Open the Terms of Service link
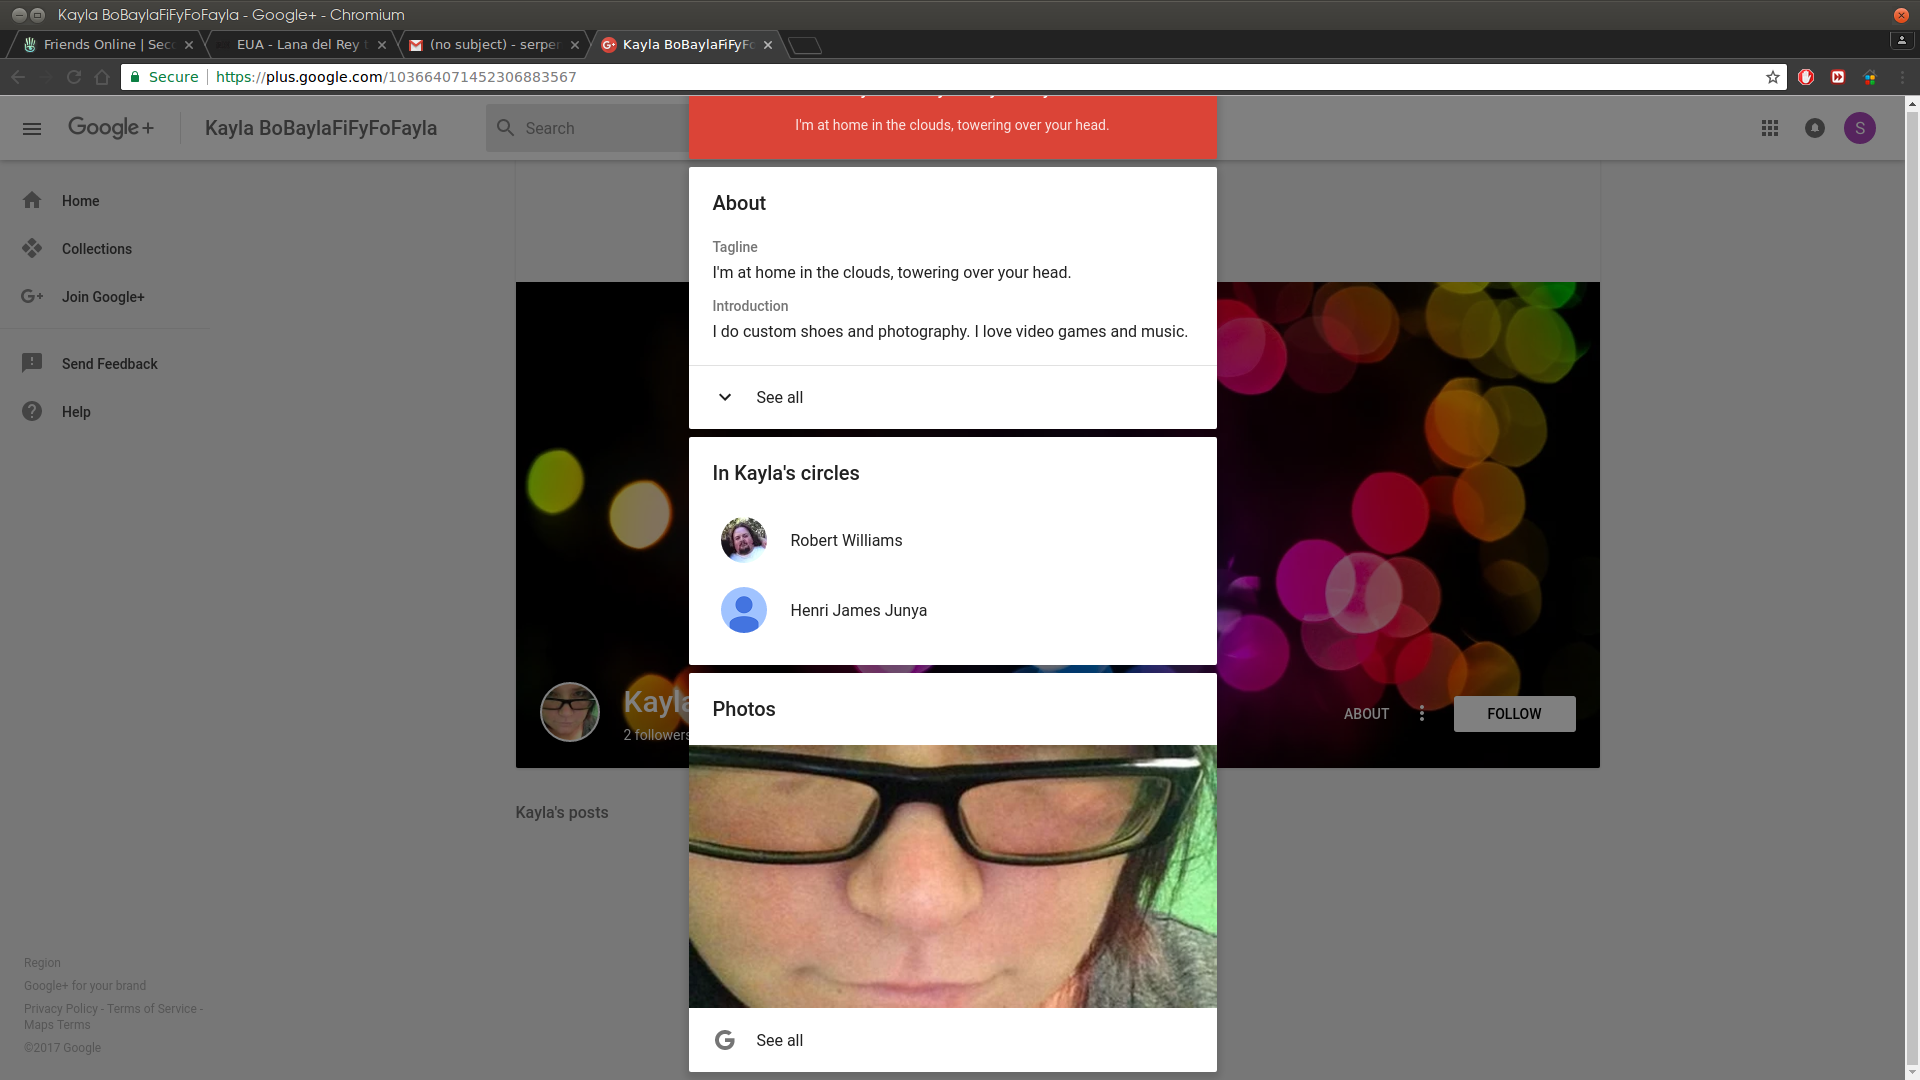The height and width of the screenshot is (1080, 1920). [x=152, y=1008]
